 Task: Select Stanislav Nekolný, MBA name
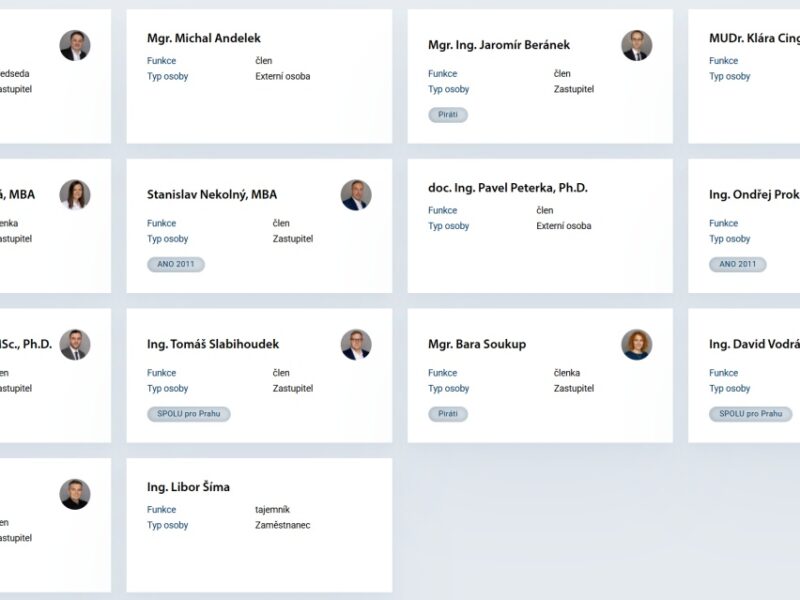[x=212, y=194]
